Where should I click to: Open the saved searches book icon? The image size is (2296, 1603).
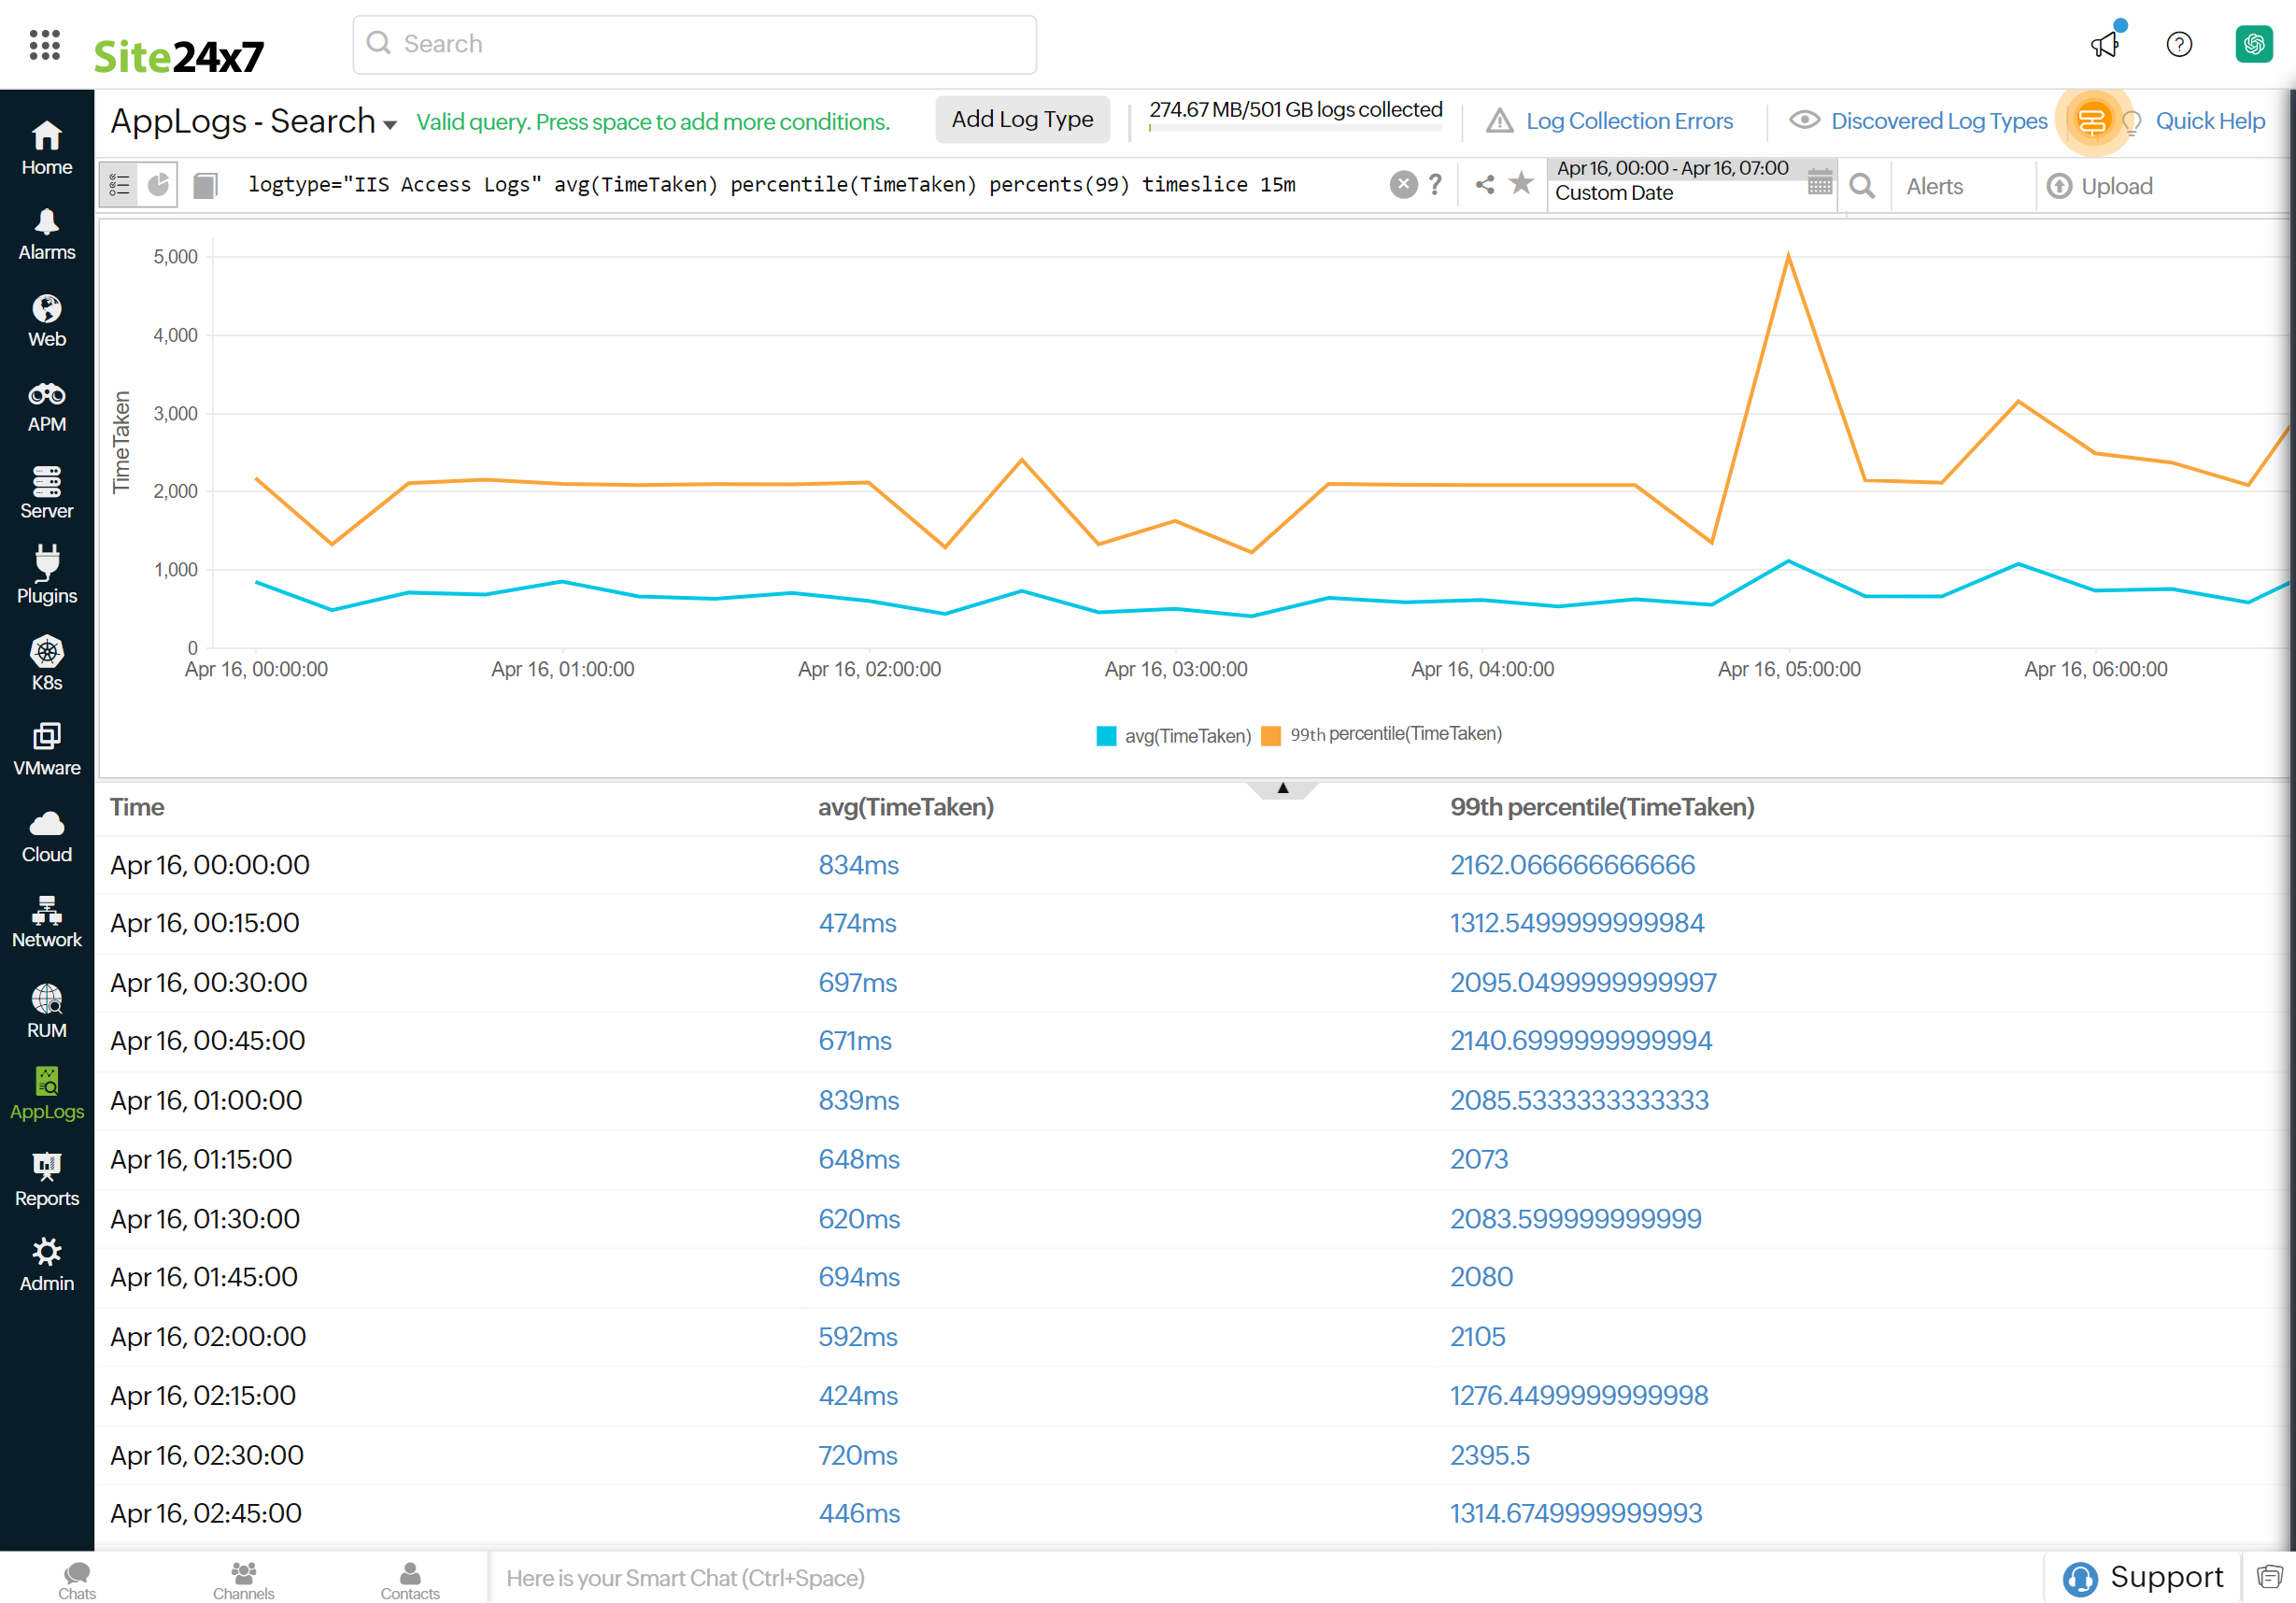206,185
